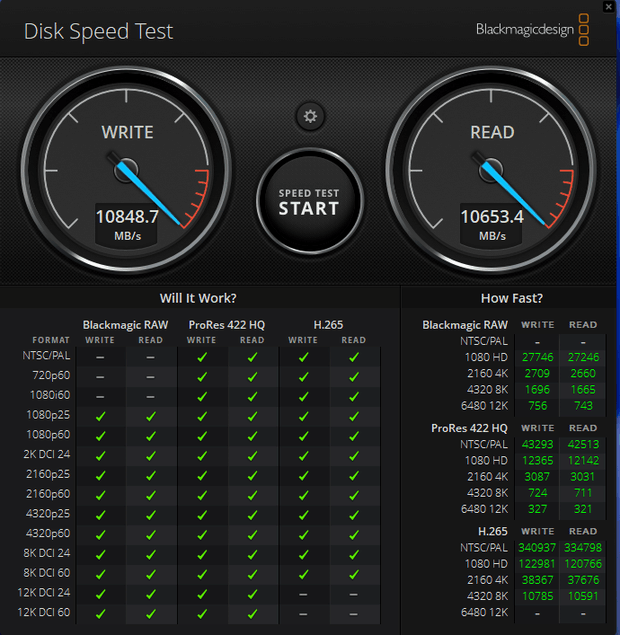Select the Blackmagic RAW column header in Will It Work
Screen dimensions: 620x635
[x=125, y=325]
